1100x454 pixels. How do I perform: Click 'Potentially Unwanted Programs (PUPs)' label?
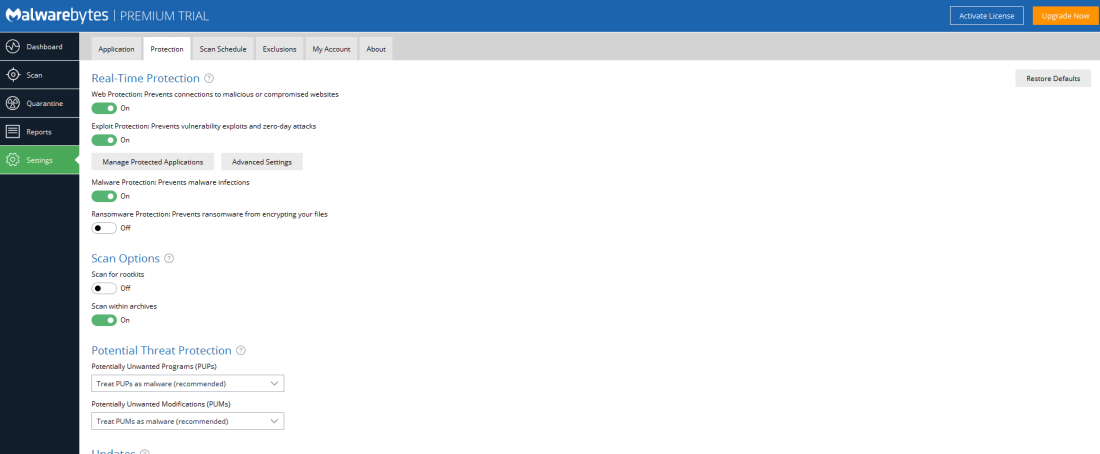pyautogui.click(x=156, y=367)
